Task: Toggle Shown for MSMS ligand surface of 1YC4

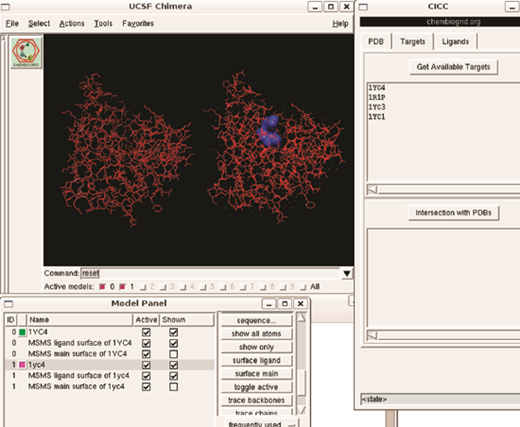Action: pos(173,343)
